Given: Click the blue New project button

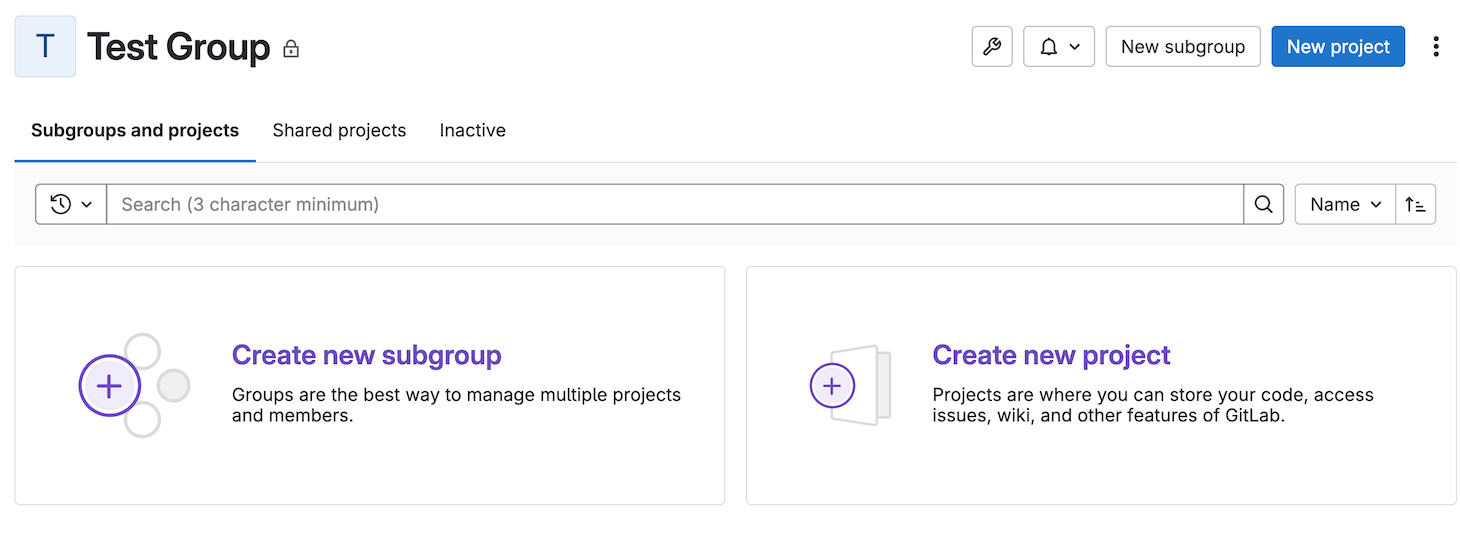Looking at the screenshot, I should (x=1337, y=47).
